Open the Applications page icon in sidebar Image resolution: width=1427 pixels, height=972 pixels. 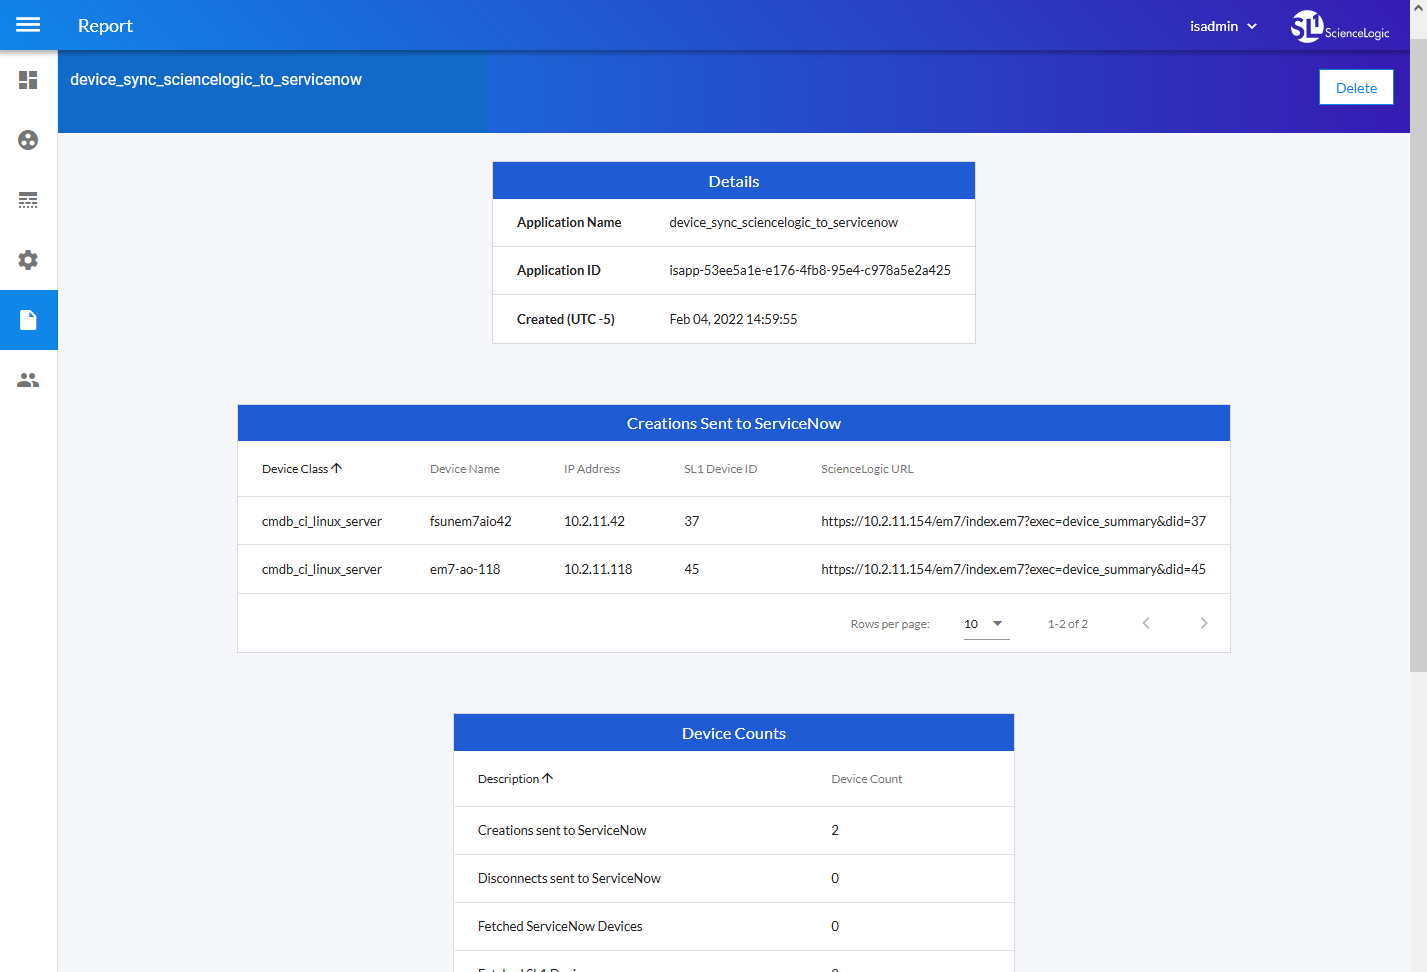pyautogui.click(x=28, y=140)
